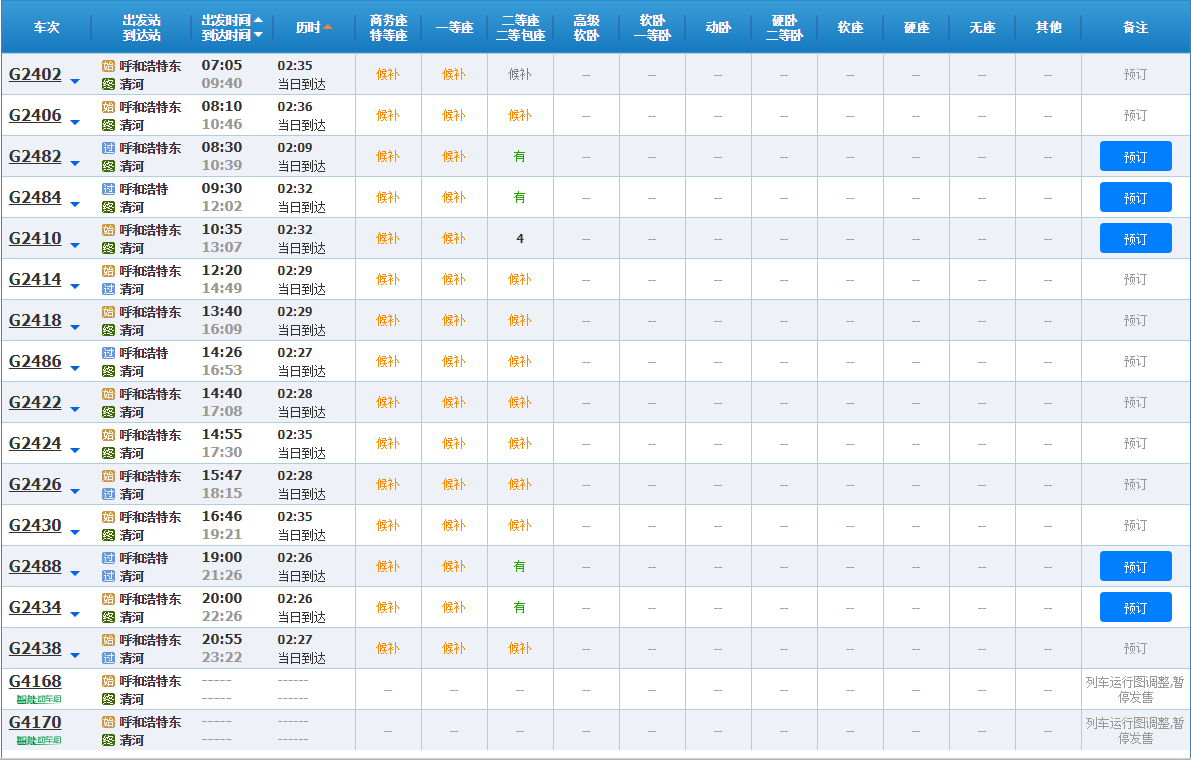The image size is (1191, 760).
Task: Expand the stops dropdown for G2486
Action: [75, 368]
